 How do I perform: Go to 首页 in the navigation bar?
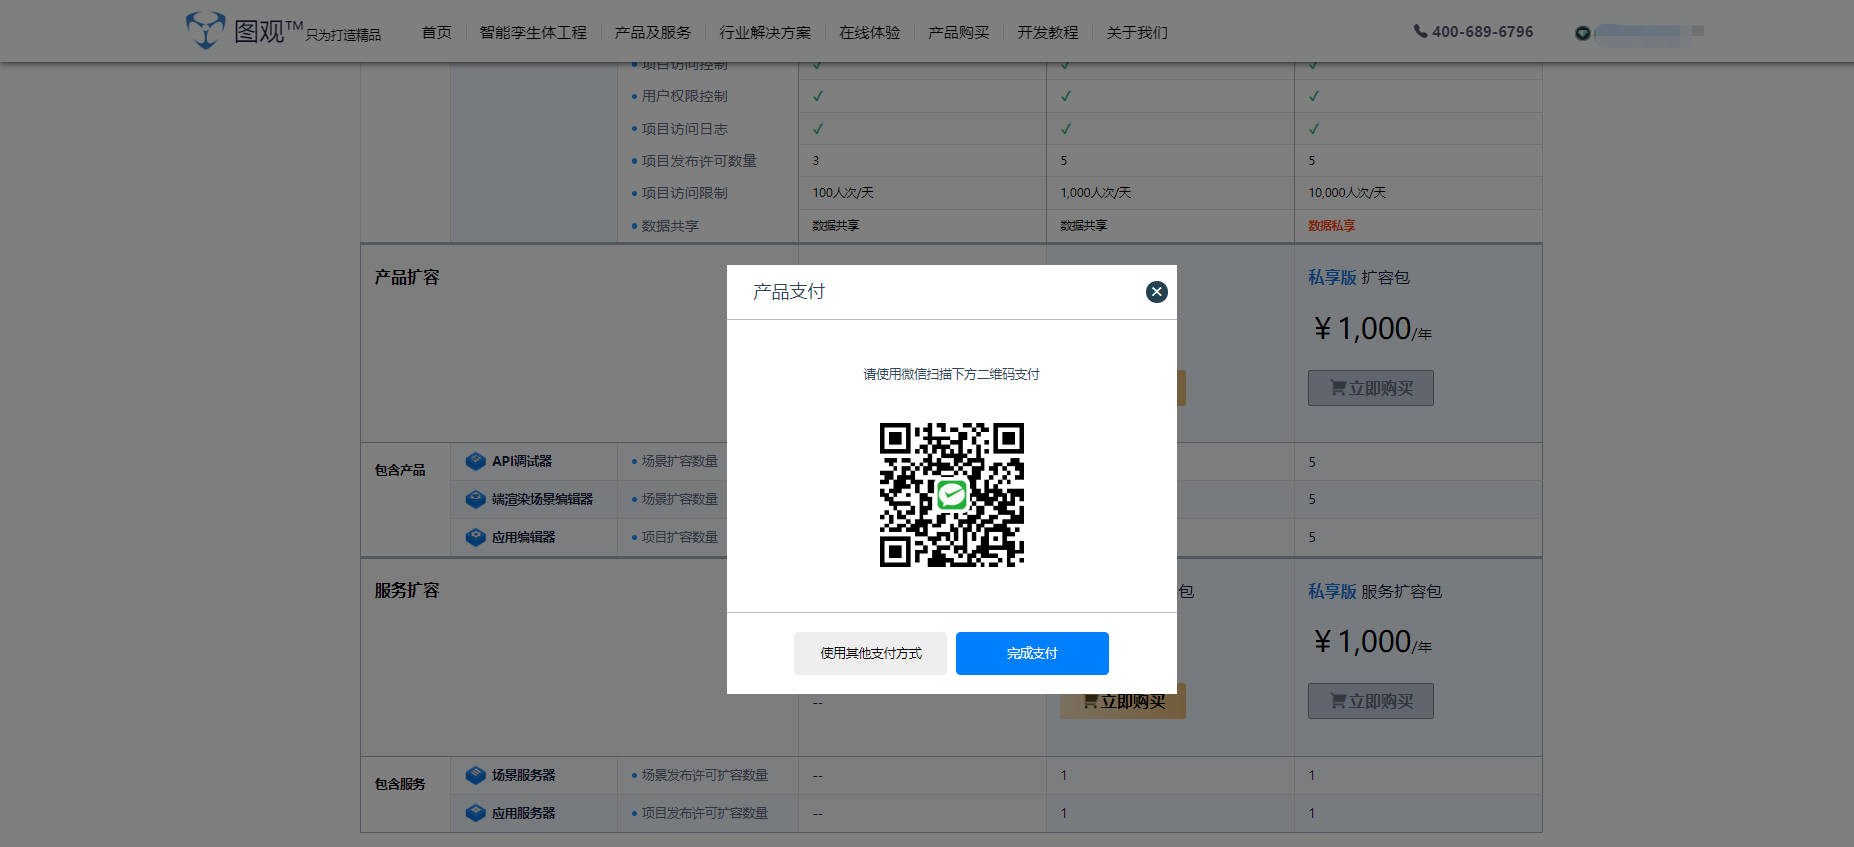pyautogui.click(x=437, y=32)
